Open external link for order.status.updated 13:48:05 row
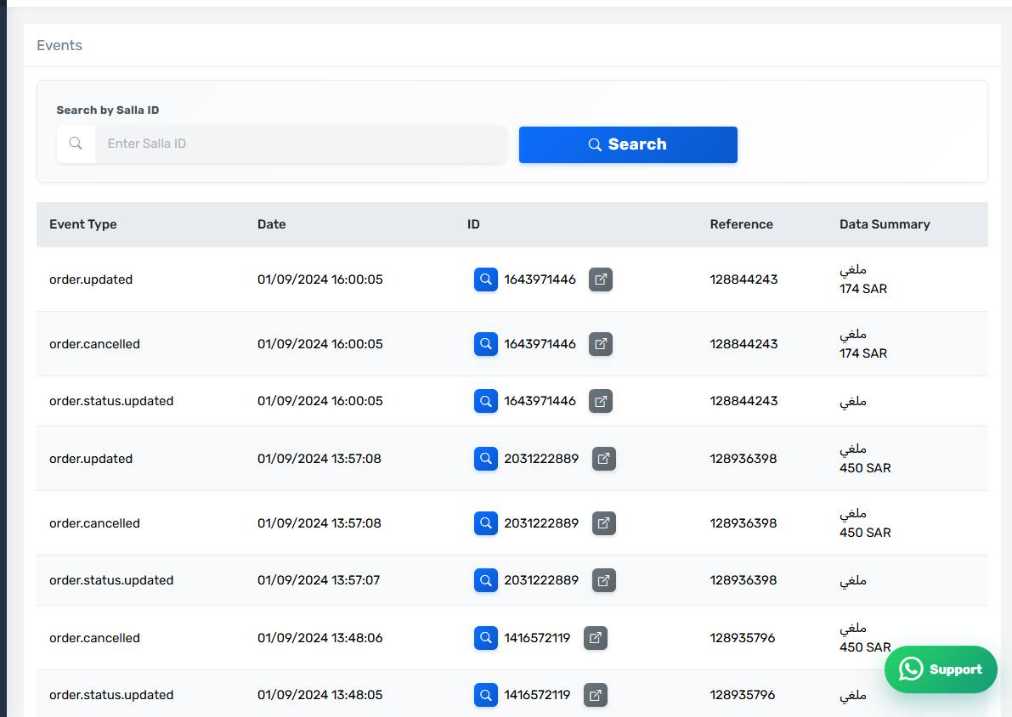 [x=595, y=695]
